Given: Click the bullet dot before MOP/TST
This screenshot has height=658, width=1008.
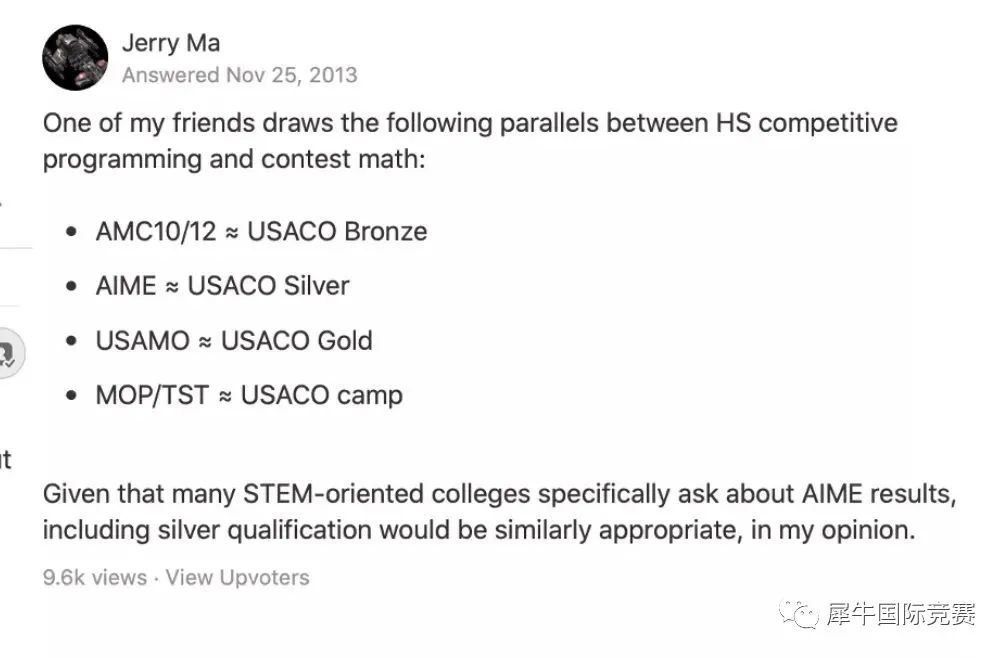Looking at the screenshot, I should pyautogui.click(x=71, y=396).
